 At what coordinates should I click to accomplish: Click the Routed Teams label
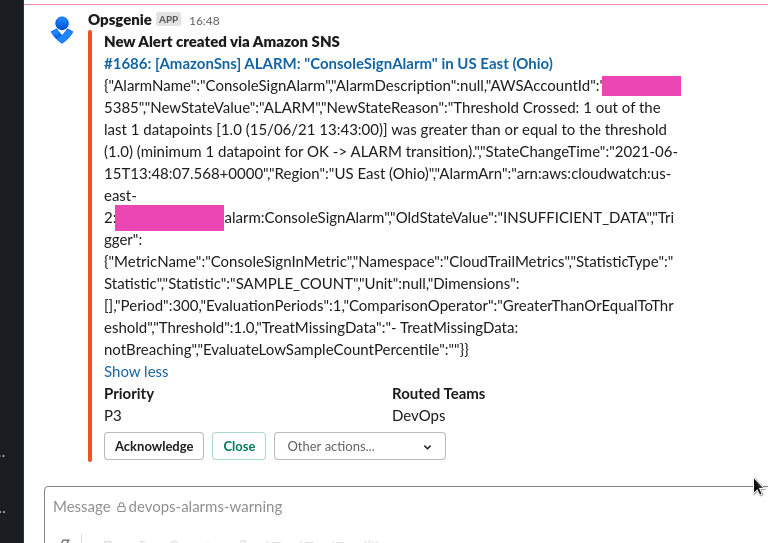(x=439, y=394)
